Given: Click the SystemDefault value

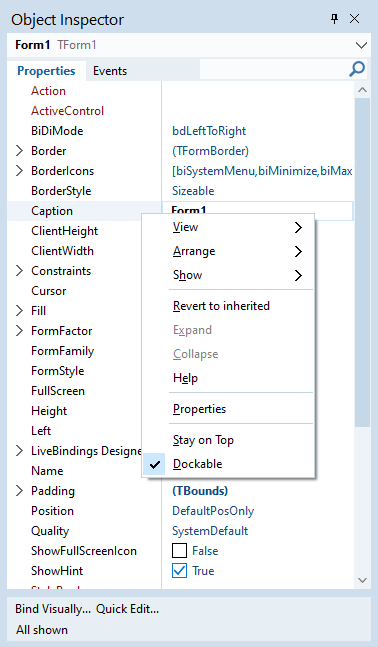Looking at the screenshot, I should point(210,531).
